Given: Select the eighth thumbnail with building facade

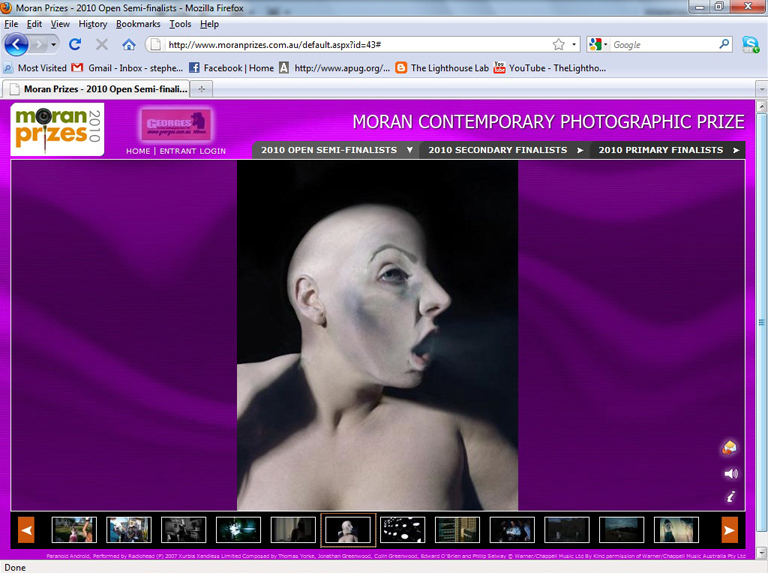Looking at the screenshot, I should [457, 530].
